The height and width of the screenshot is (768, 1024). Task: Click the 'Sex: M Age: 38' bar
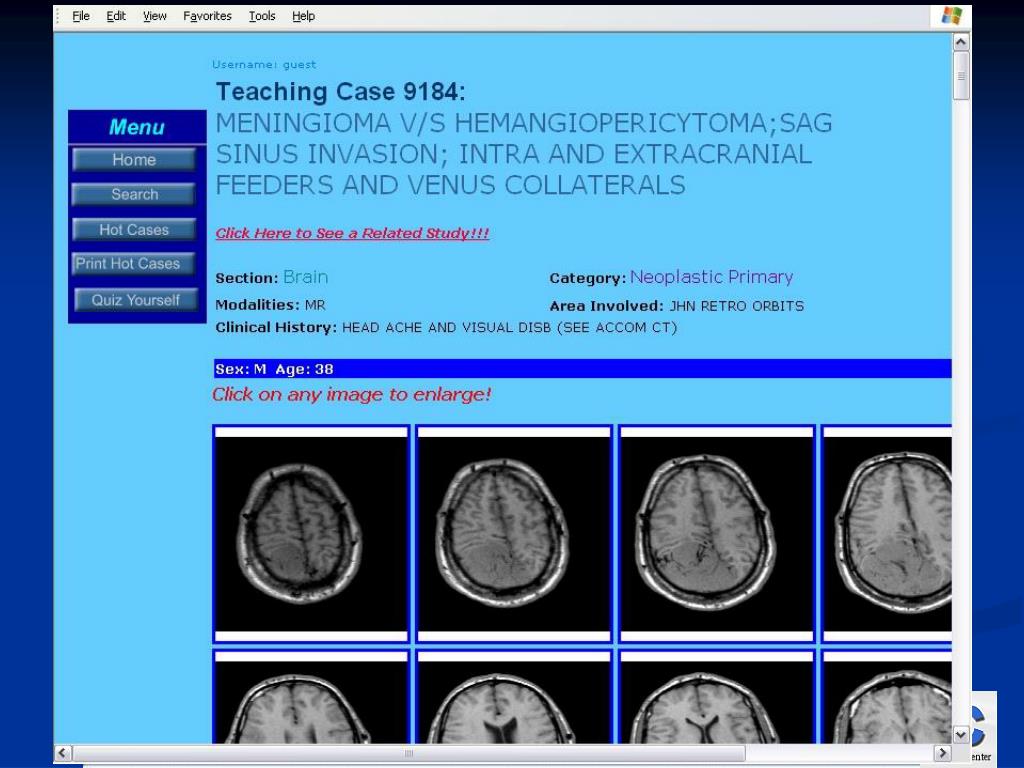coord(582,369)
